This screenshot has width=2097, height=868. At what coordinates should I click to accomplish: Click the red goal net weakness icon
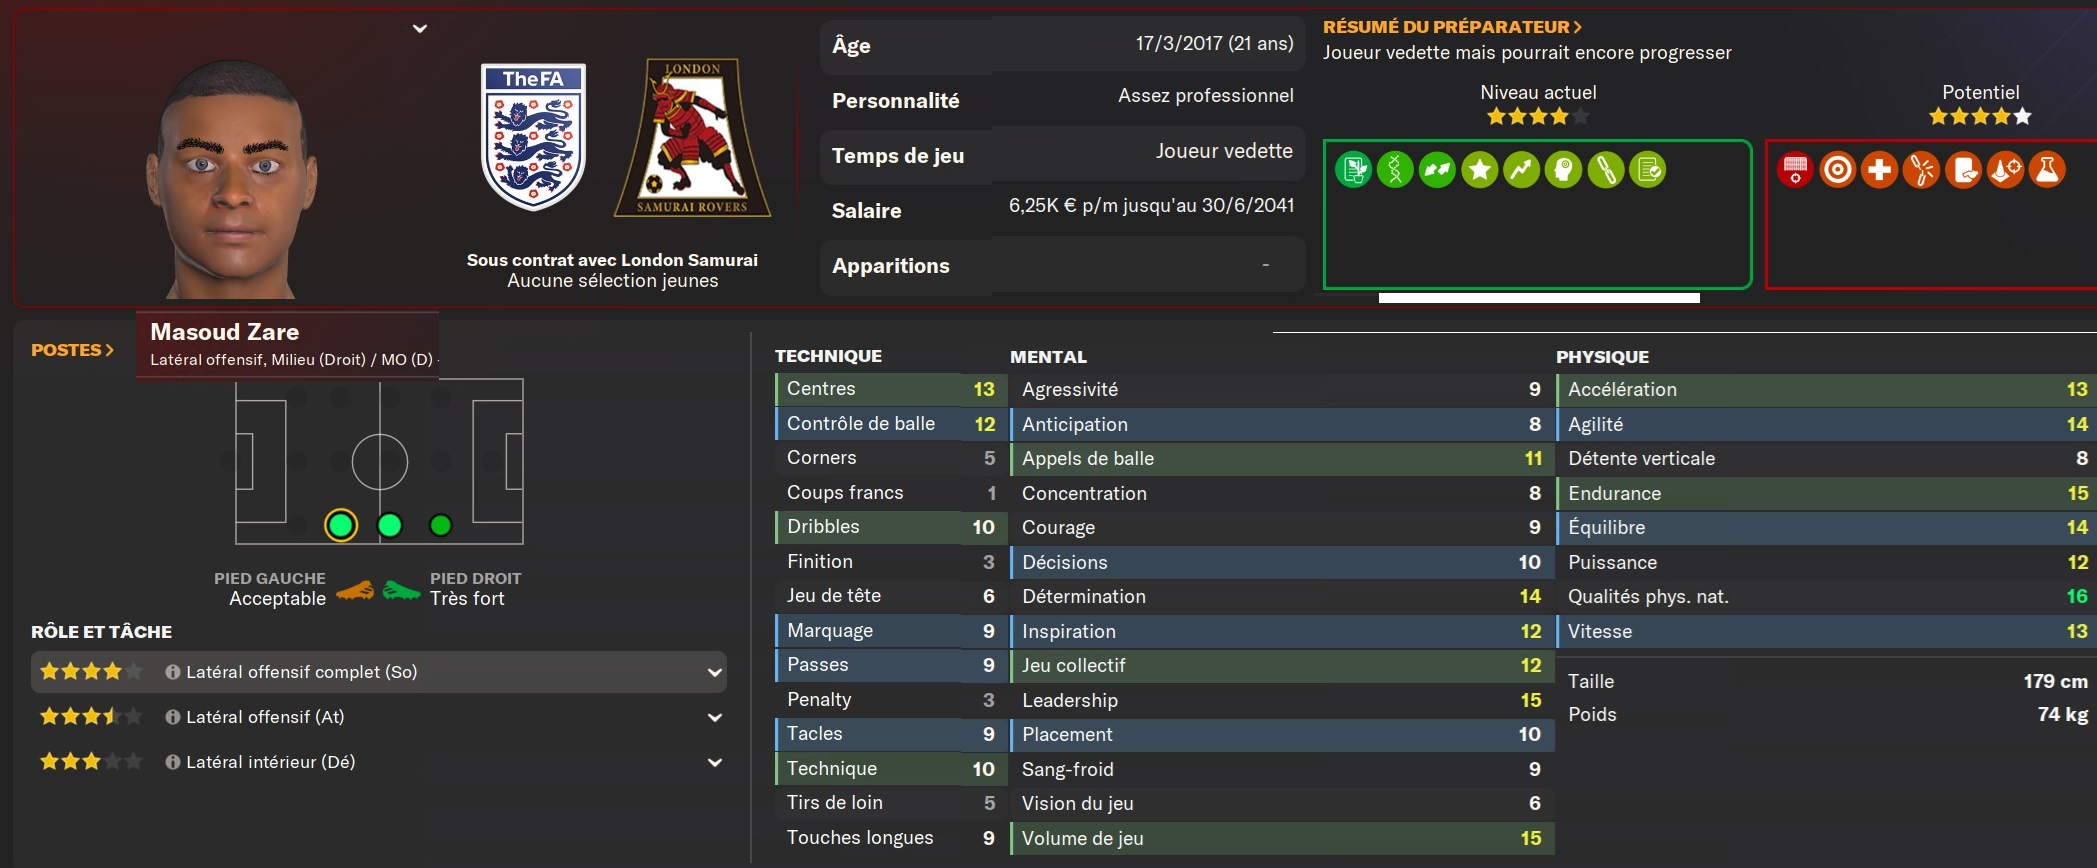[x=1795, y=170]
